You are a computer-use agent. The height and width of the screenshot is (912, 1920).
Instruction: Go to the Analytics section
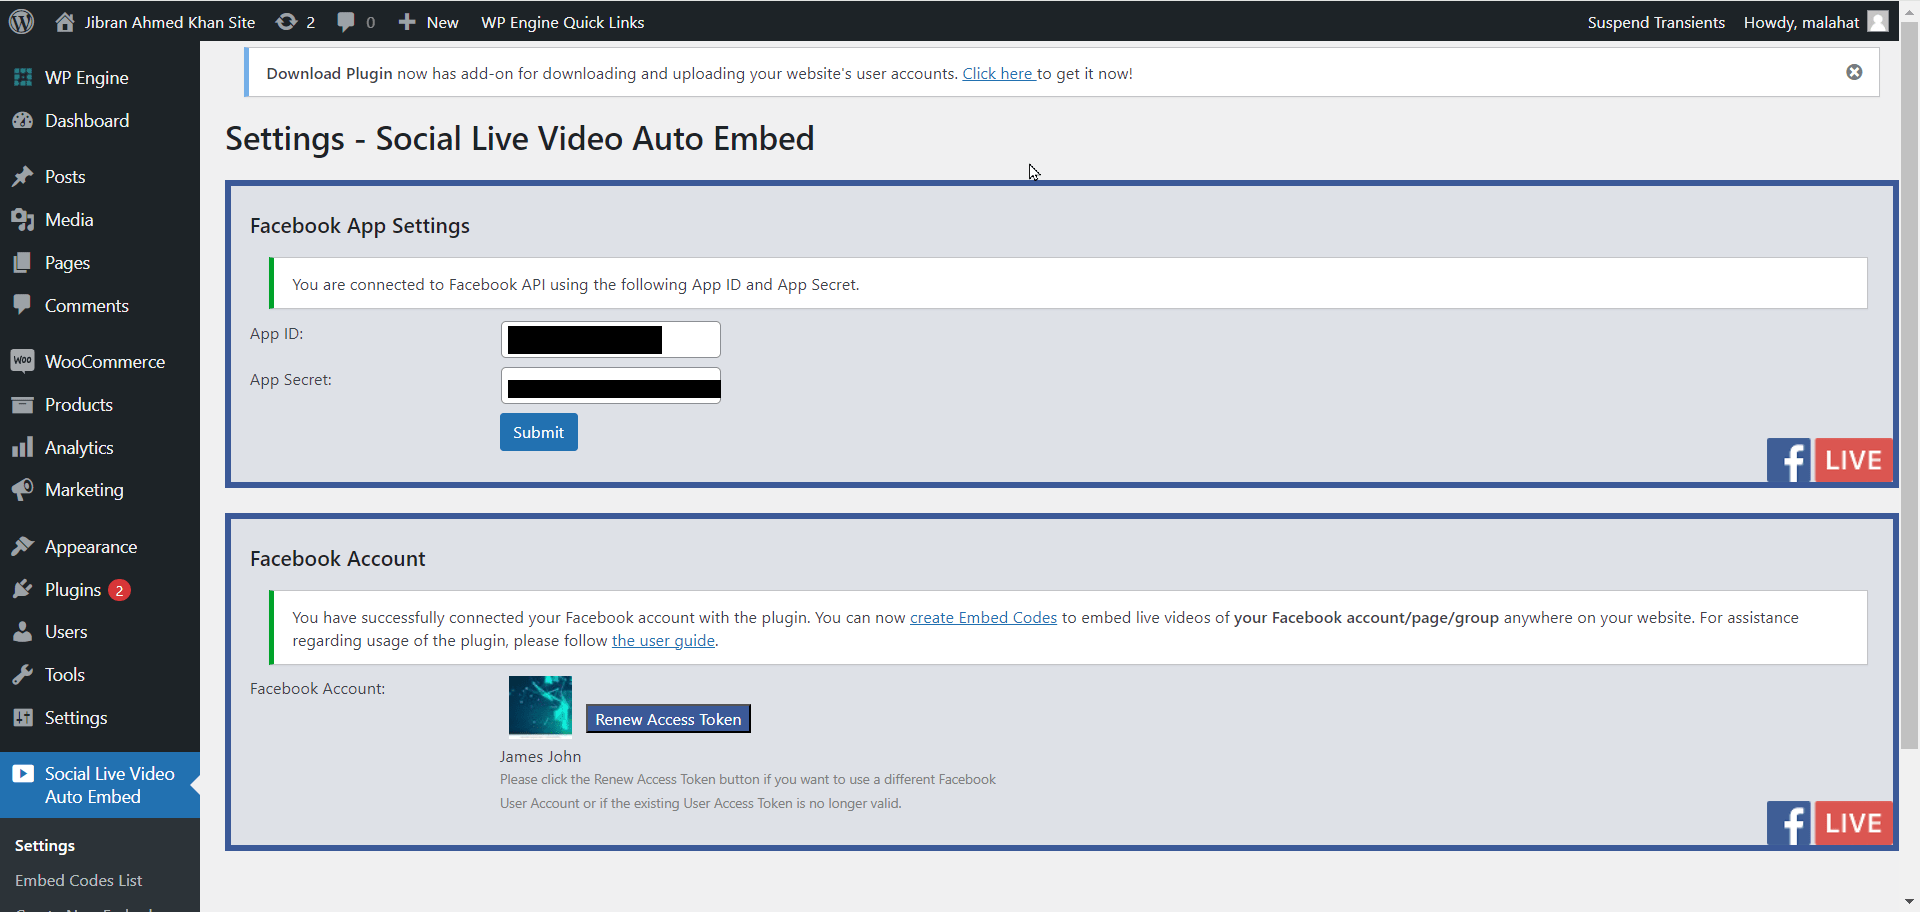(79, 448)
